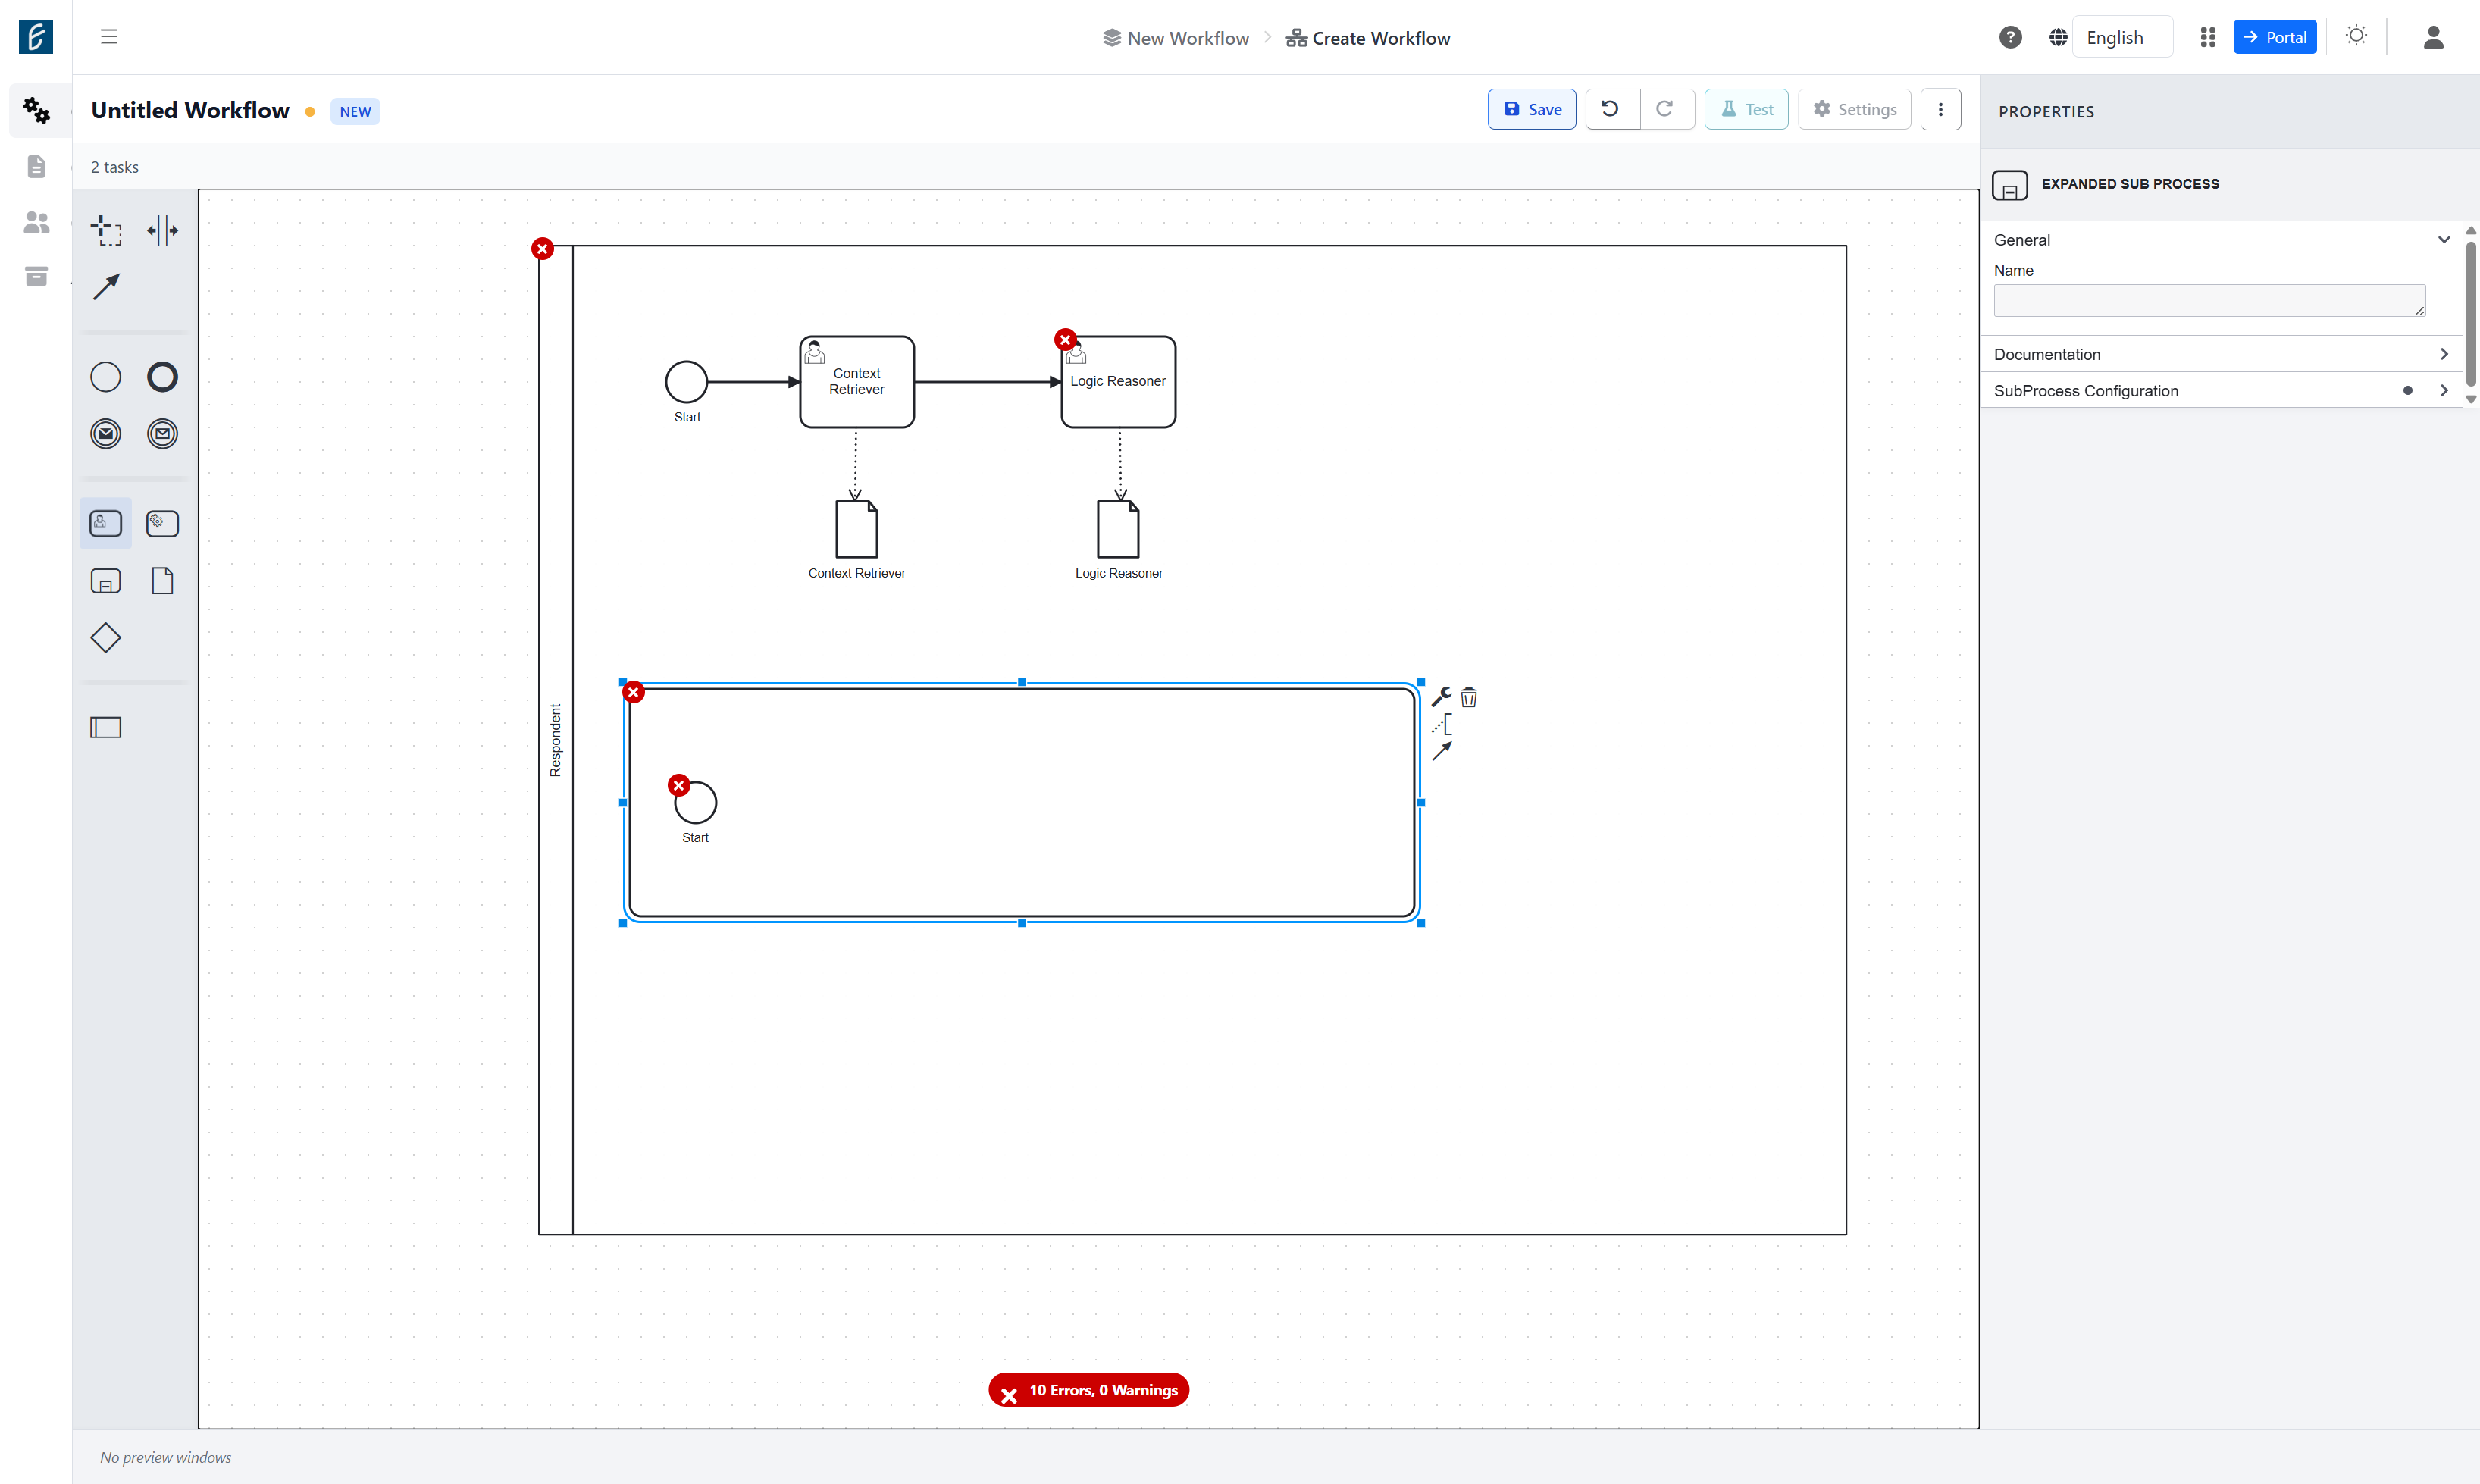Viewport: 2480px width, 1484px height.
Task: Click the wrench change-type icon beside subprocess
Action: 1441,697
